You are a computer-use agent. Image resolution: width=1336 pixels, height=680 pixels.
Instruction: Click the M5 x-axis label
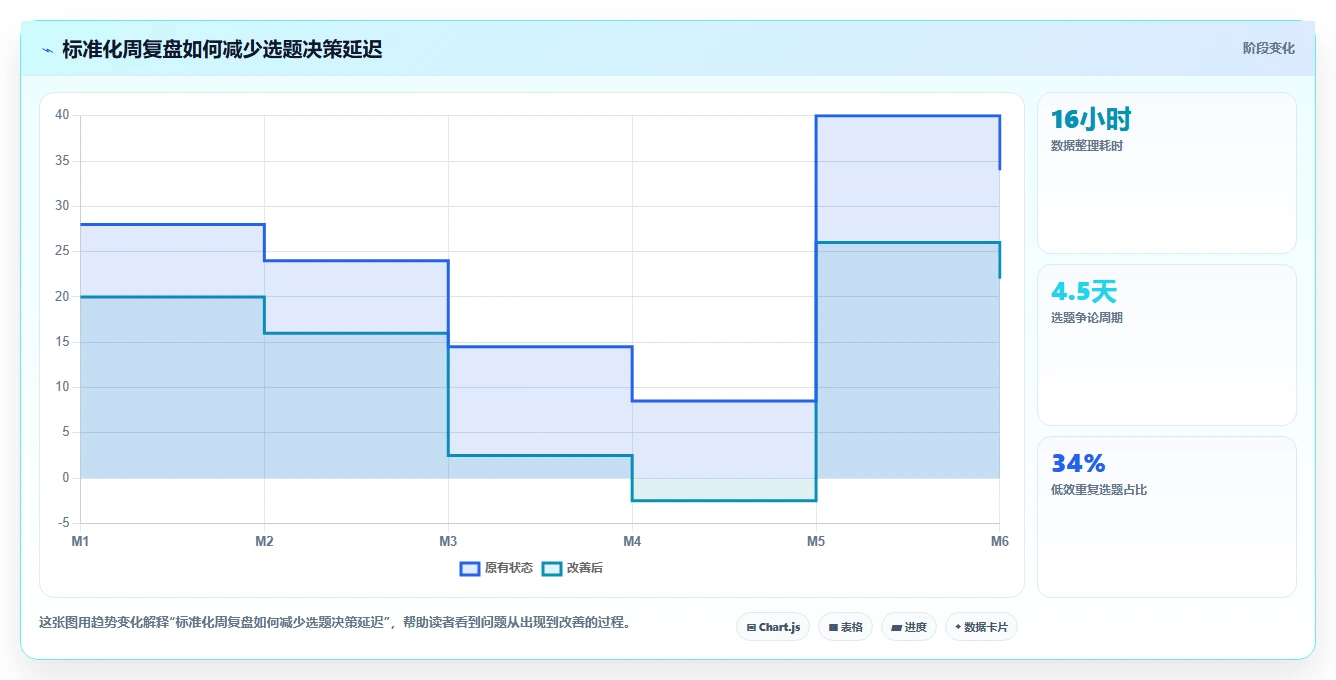(x=816, y=541)
